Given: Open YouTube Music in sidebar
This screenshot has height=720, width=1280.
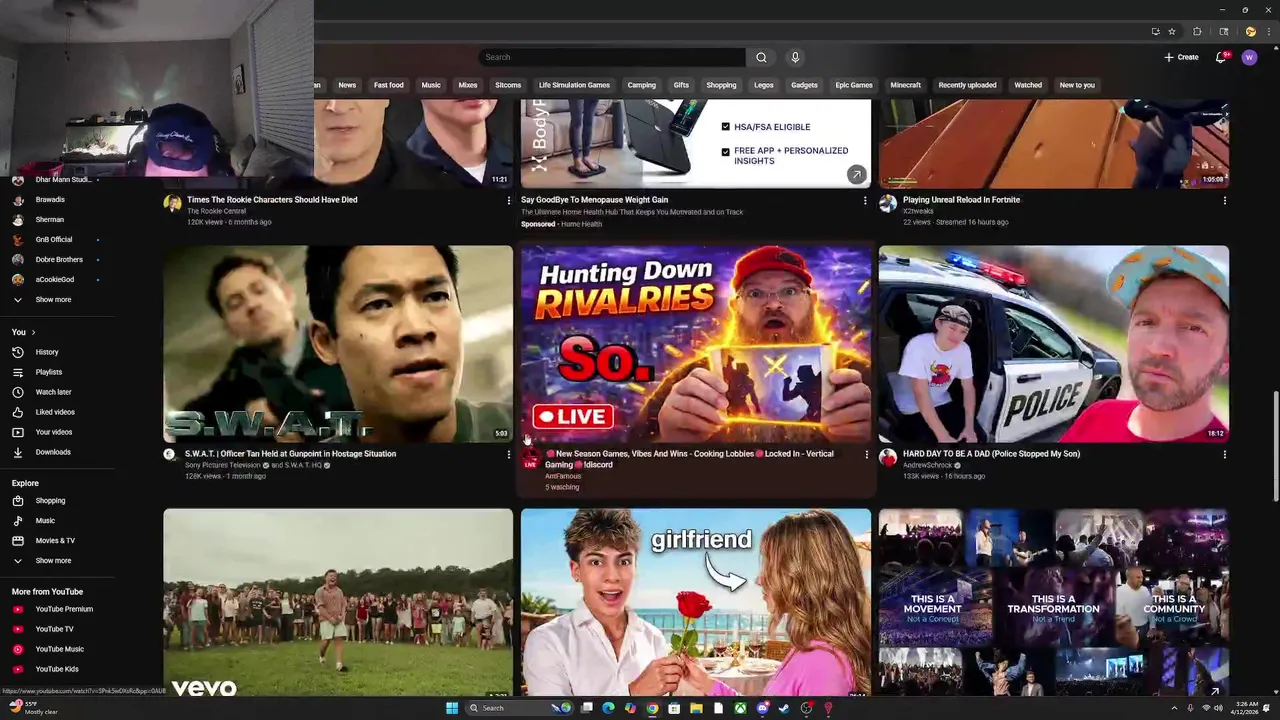Looking at the screenshot, I should [x=59, y=649].
